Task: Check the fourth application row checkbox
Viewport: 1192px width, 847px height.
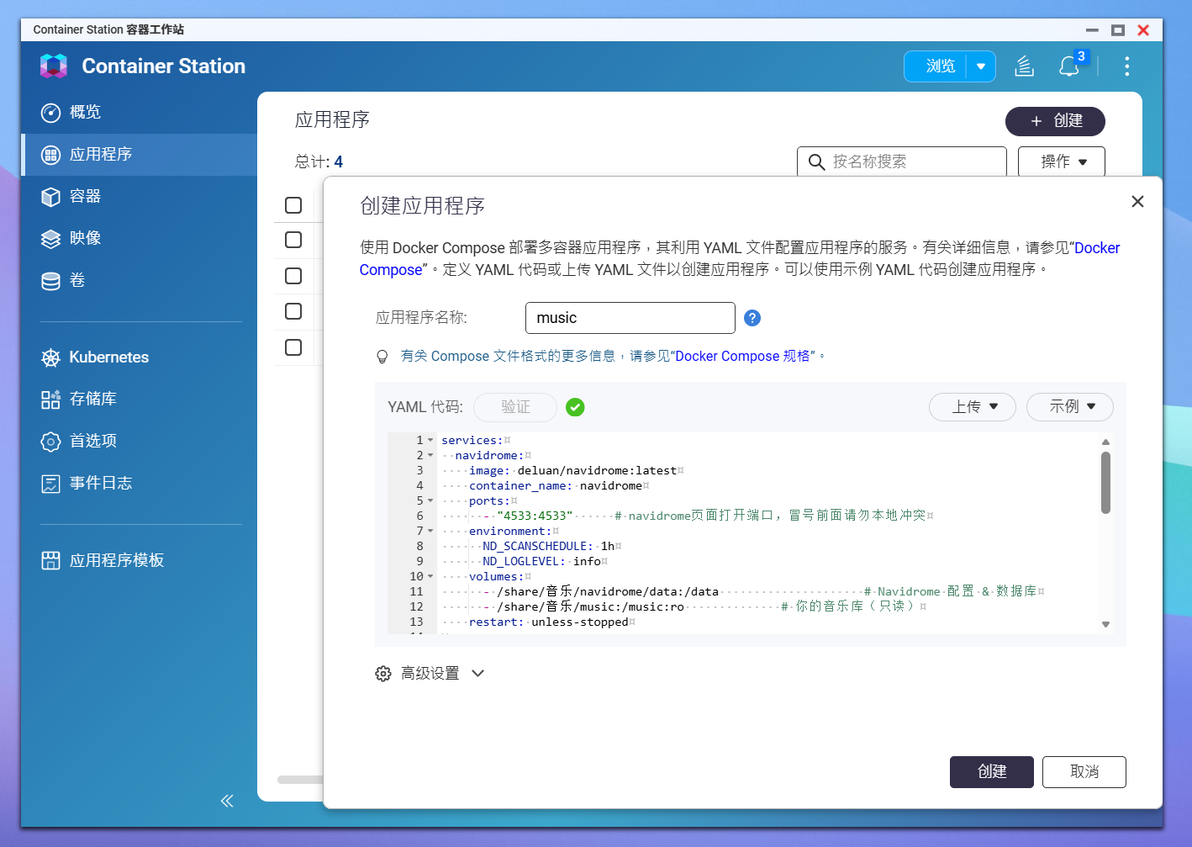Action: point(293,347)
